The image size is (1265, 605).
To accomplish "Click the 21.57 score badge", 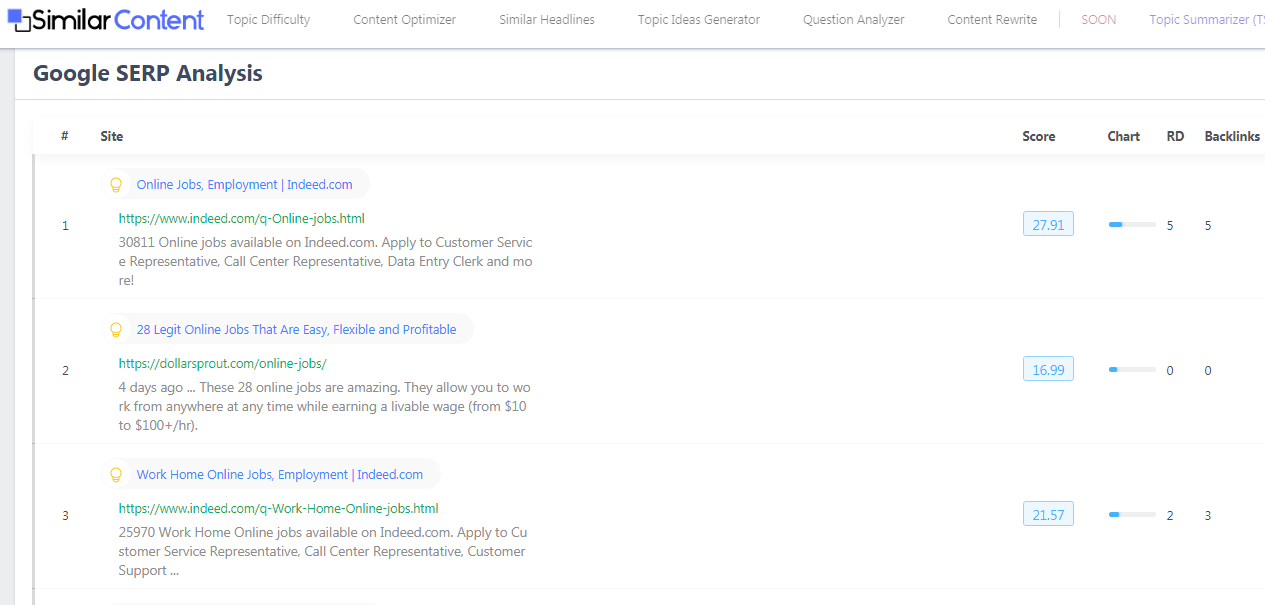I will point(1048,514).
